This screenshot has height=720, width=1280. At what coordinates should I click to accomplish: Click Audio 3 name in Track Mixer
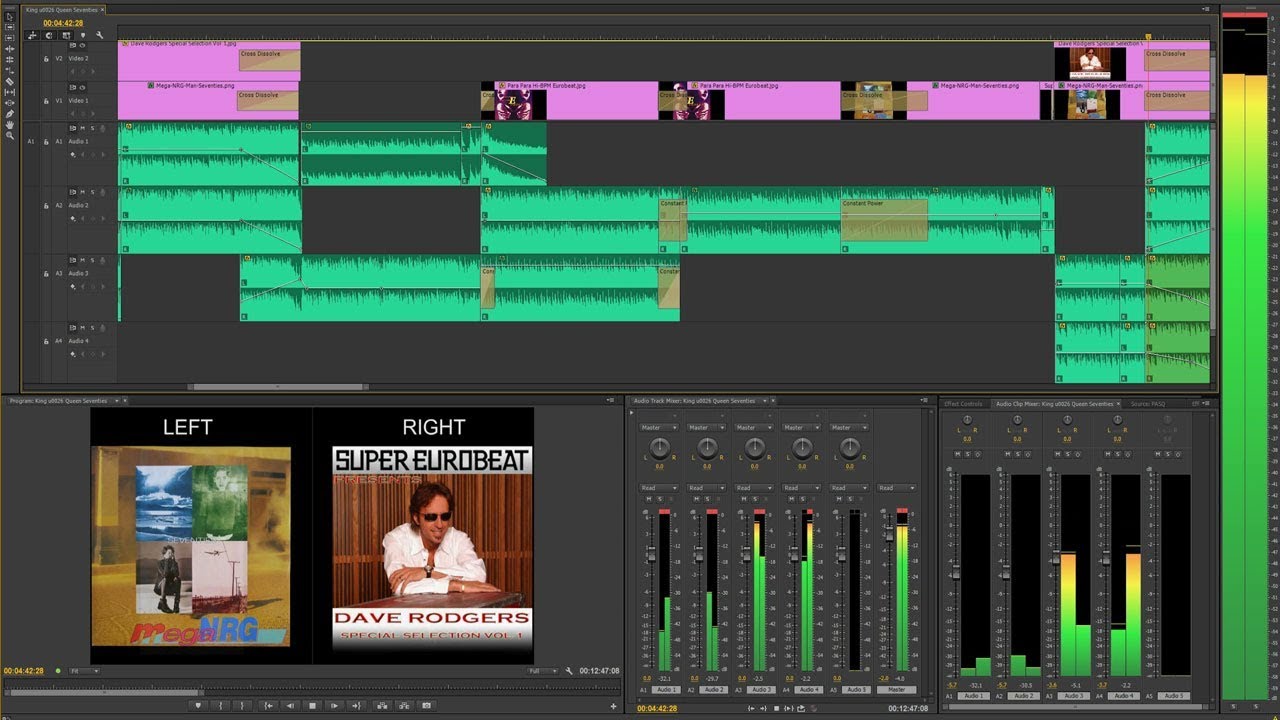pos(762,690)
